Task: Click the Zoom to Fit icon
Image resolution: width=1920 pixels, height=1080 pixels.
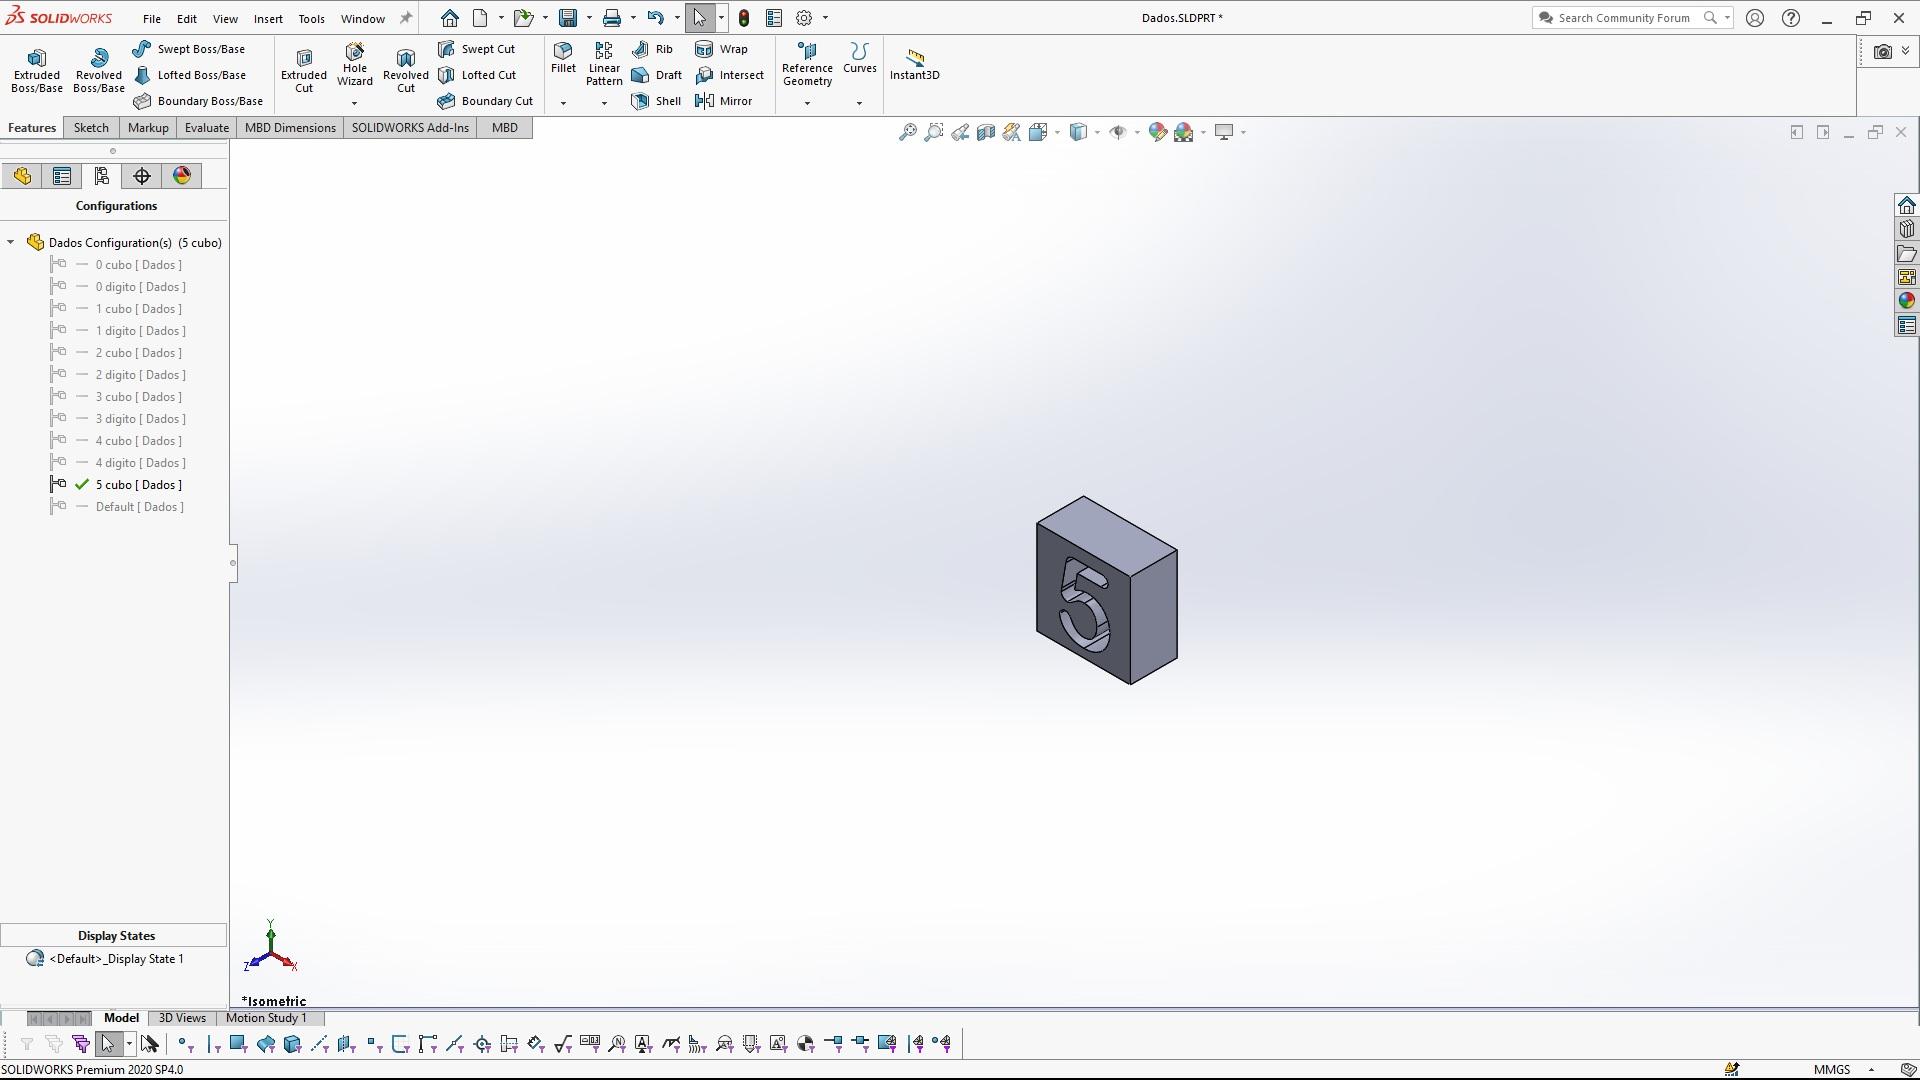Action: click(907, 132)
